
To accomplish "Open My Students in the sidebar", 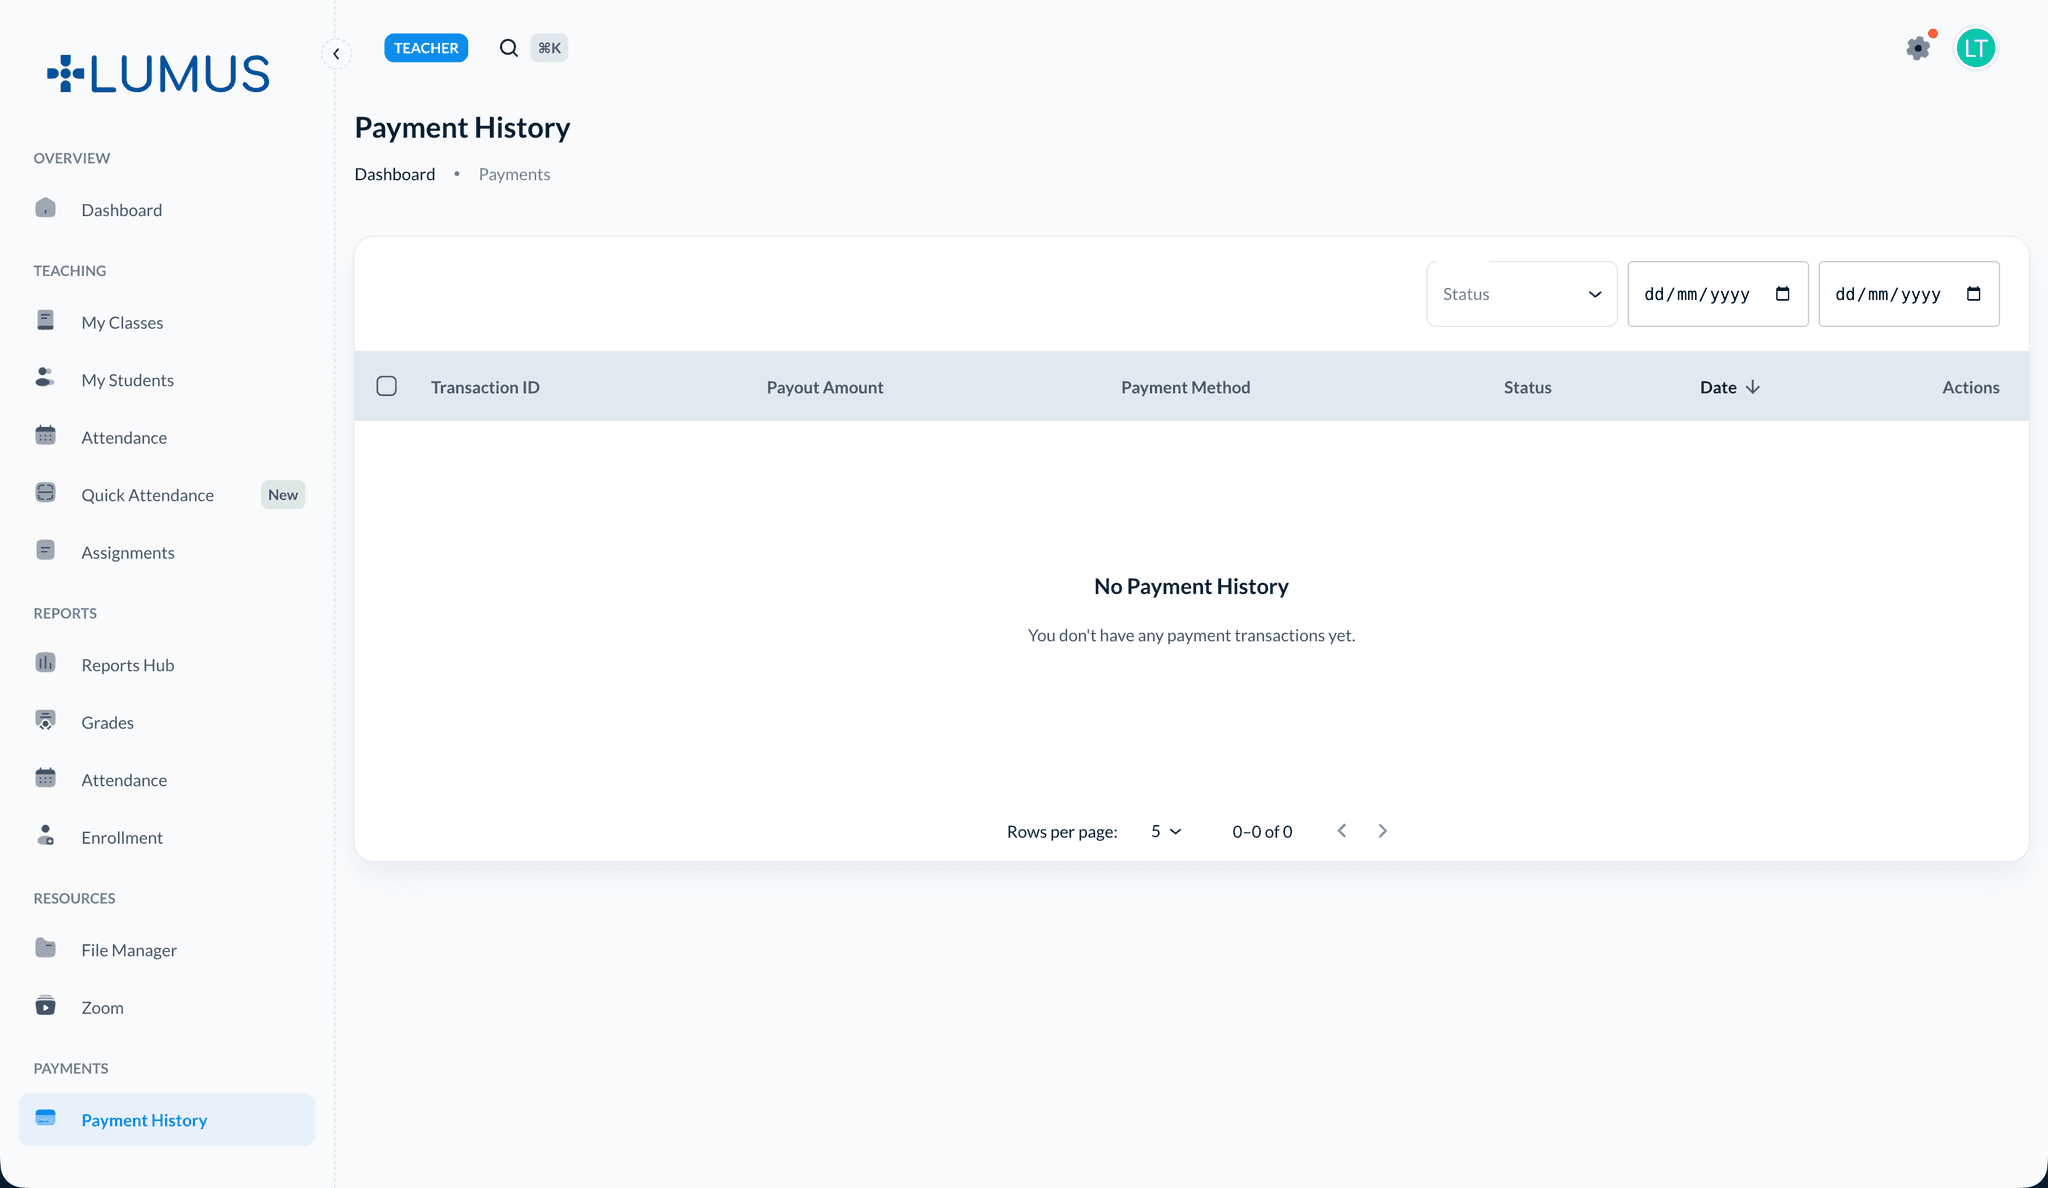I will point(167,380).
